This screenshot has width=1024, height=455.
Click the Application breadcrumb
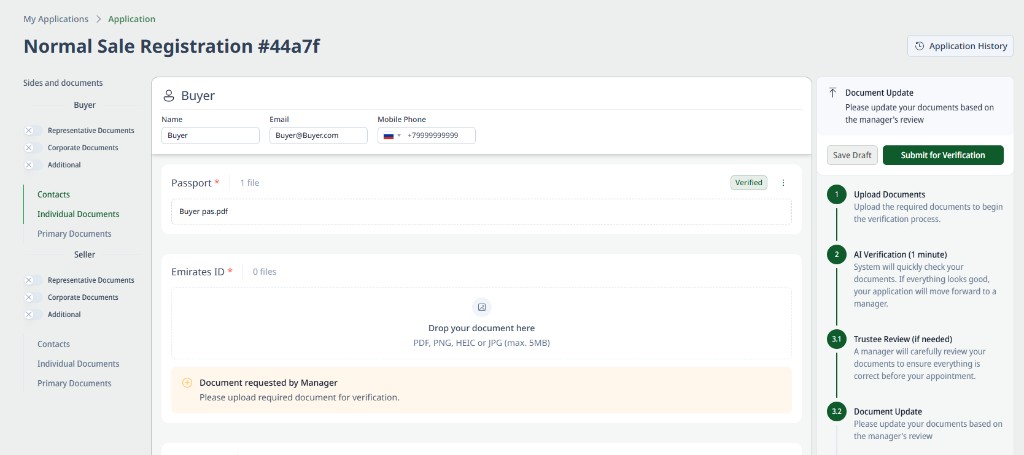point(132,19)
